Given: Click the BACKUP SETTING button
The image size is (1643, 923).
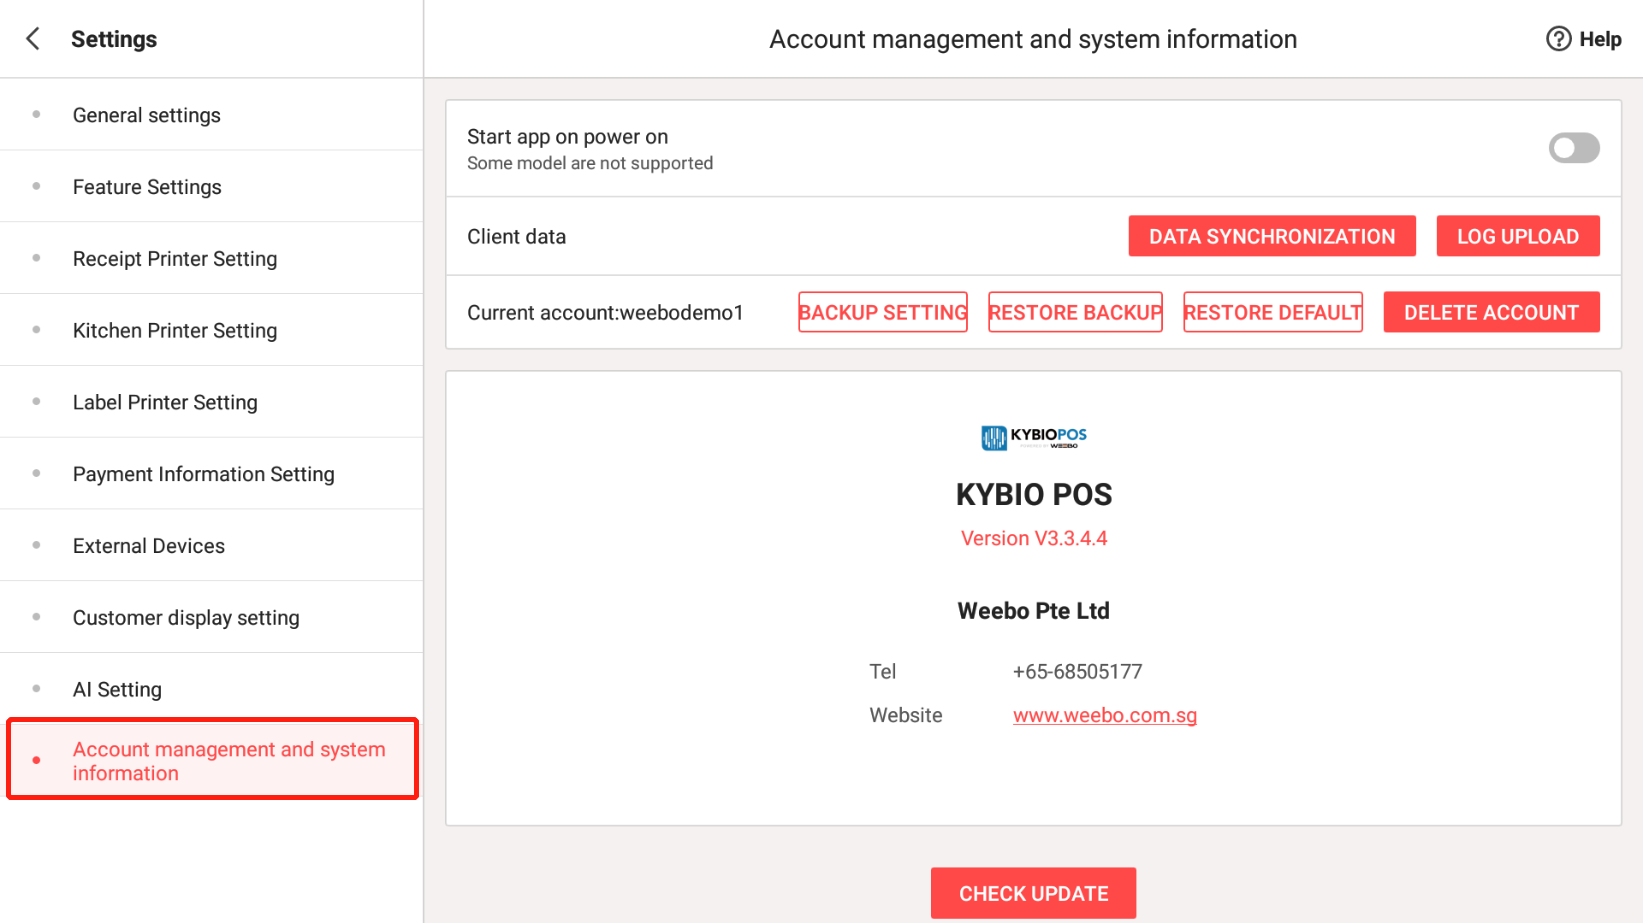Looking at the screenshot, I should coord(883,312).
